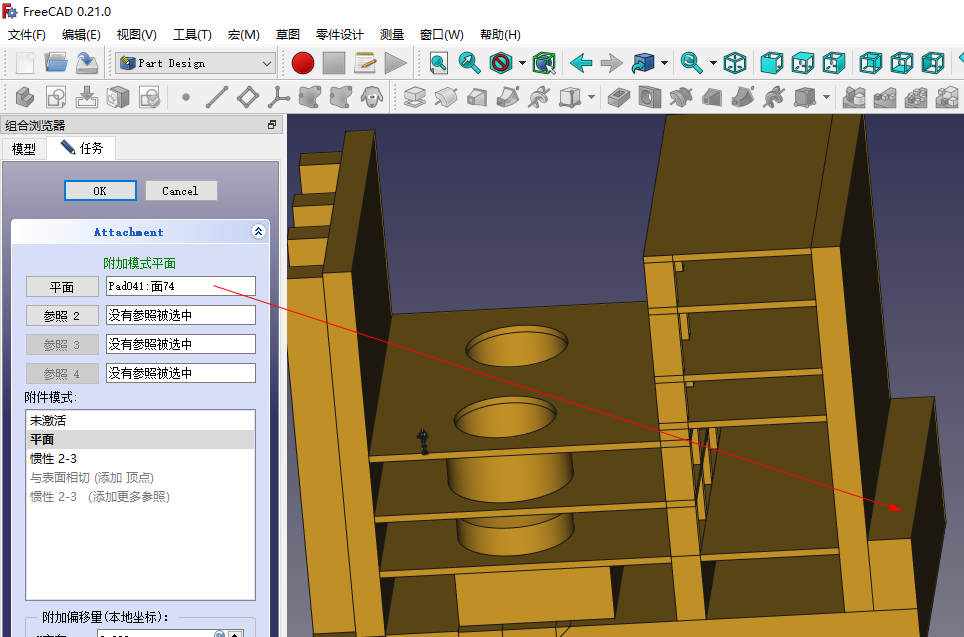Click the local coordinate system icon
The width and height of the screenshot is (964, 637).
(278, 97)
